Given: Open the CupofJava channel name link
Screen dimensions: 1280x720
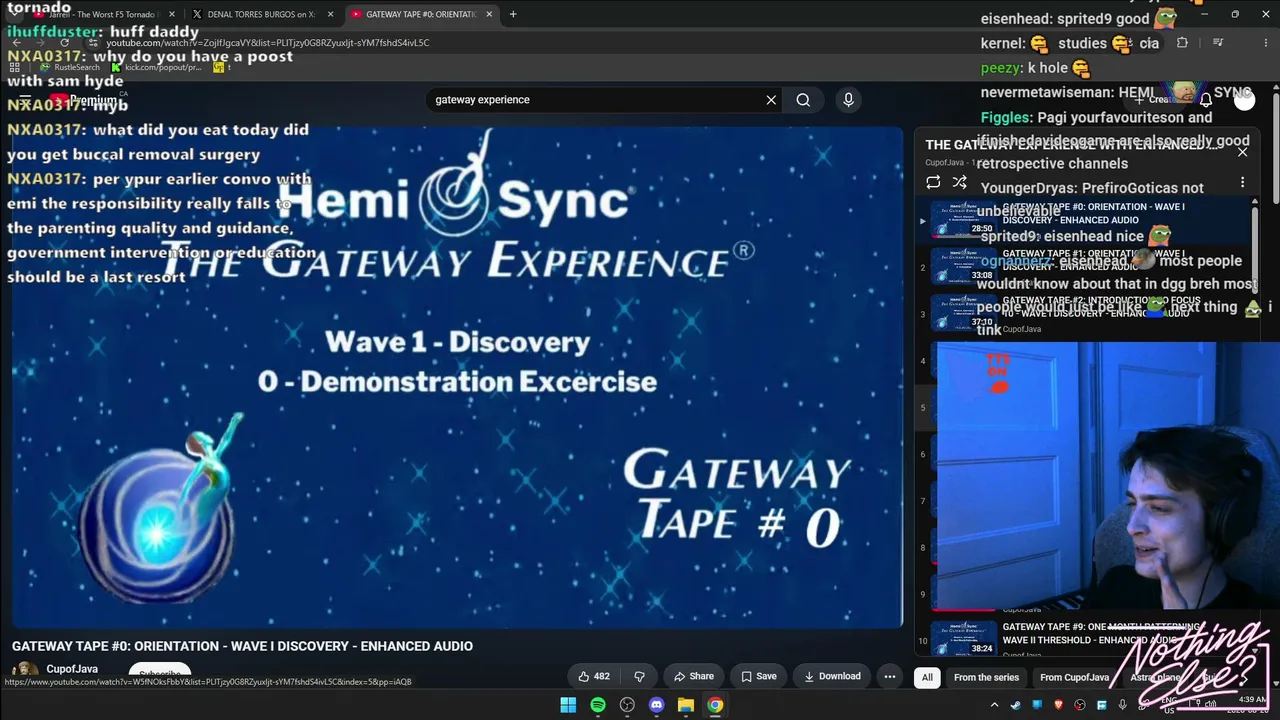Looking at the screenshot, I should 72,669.
